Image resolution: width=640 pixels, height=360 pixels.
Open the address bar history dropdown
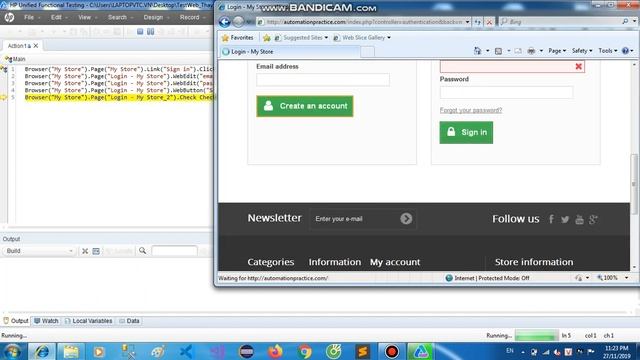pyautogui.click(x=467, y=22)
